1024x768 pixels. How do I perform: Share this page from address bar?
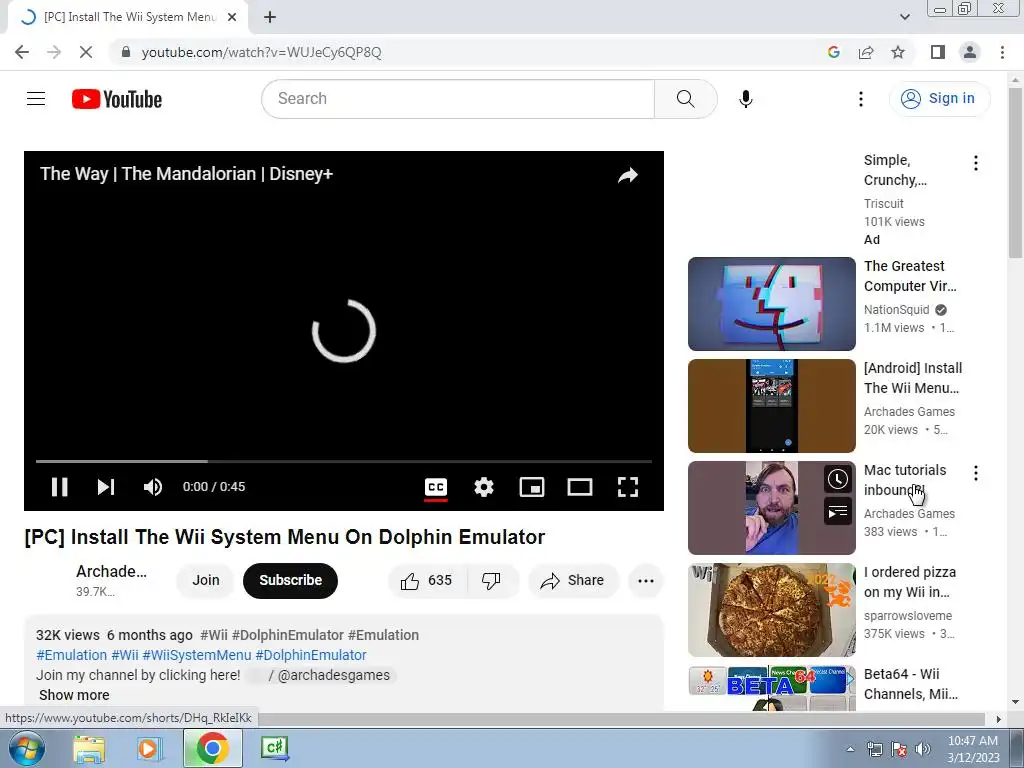[866, 52]
